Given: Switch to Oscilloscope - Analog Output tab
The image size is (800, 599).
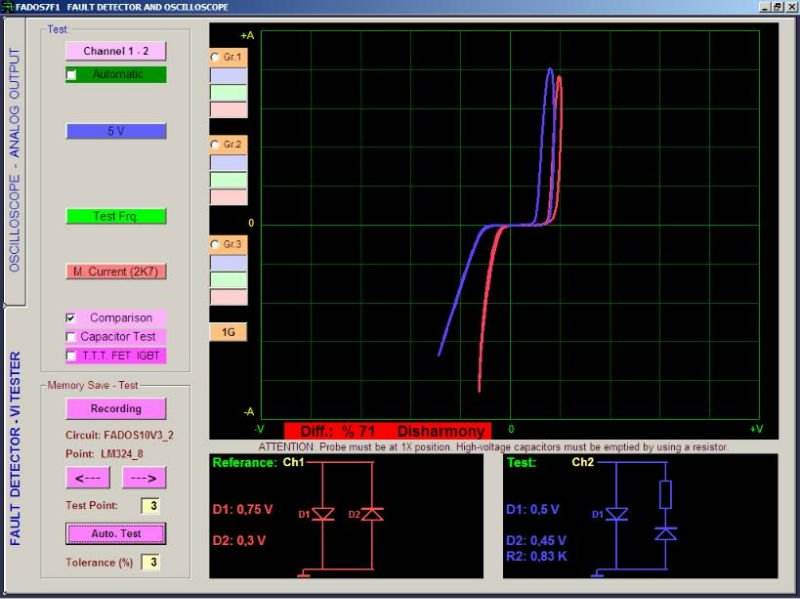Looking at the screenshot, I should click(x=14, y=170).
